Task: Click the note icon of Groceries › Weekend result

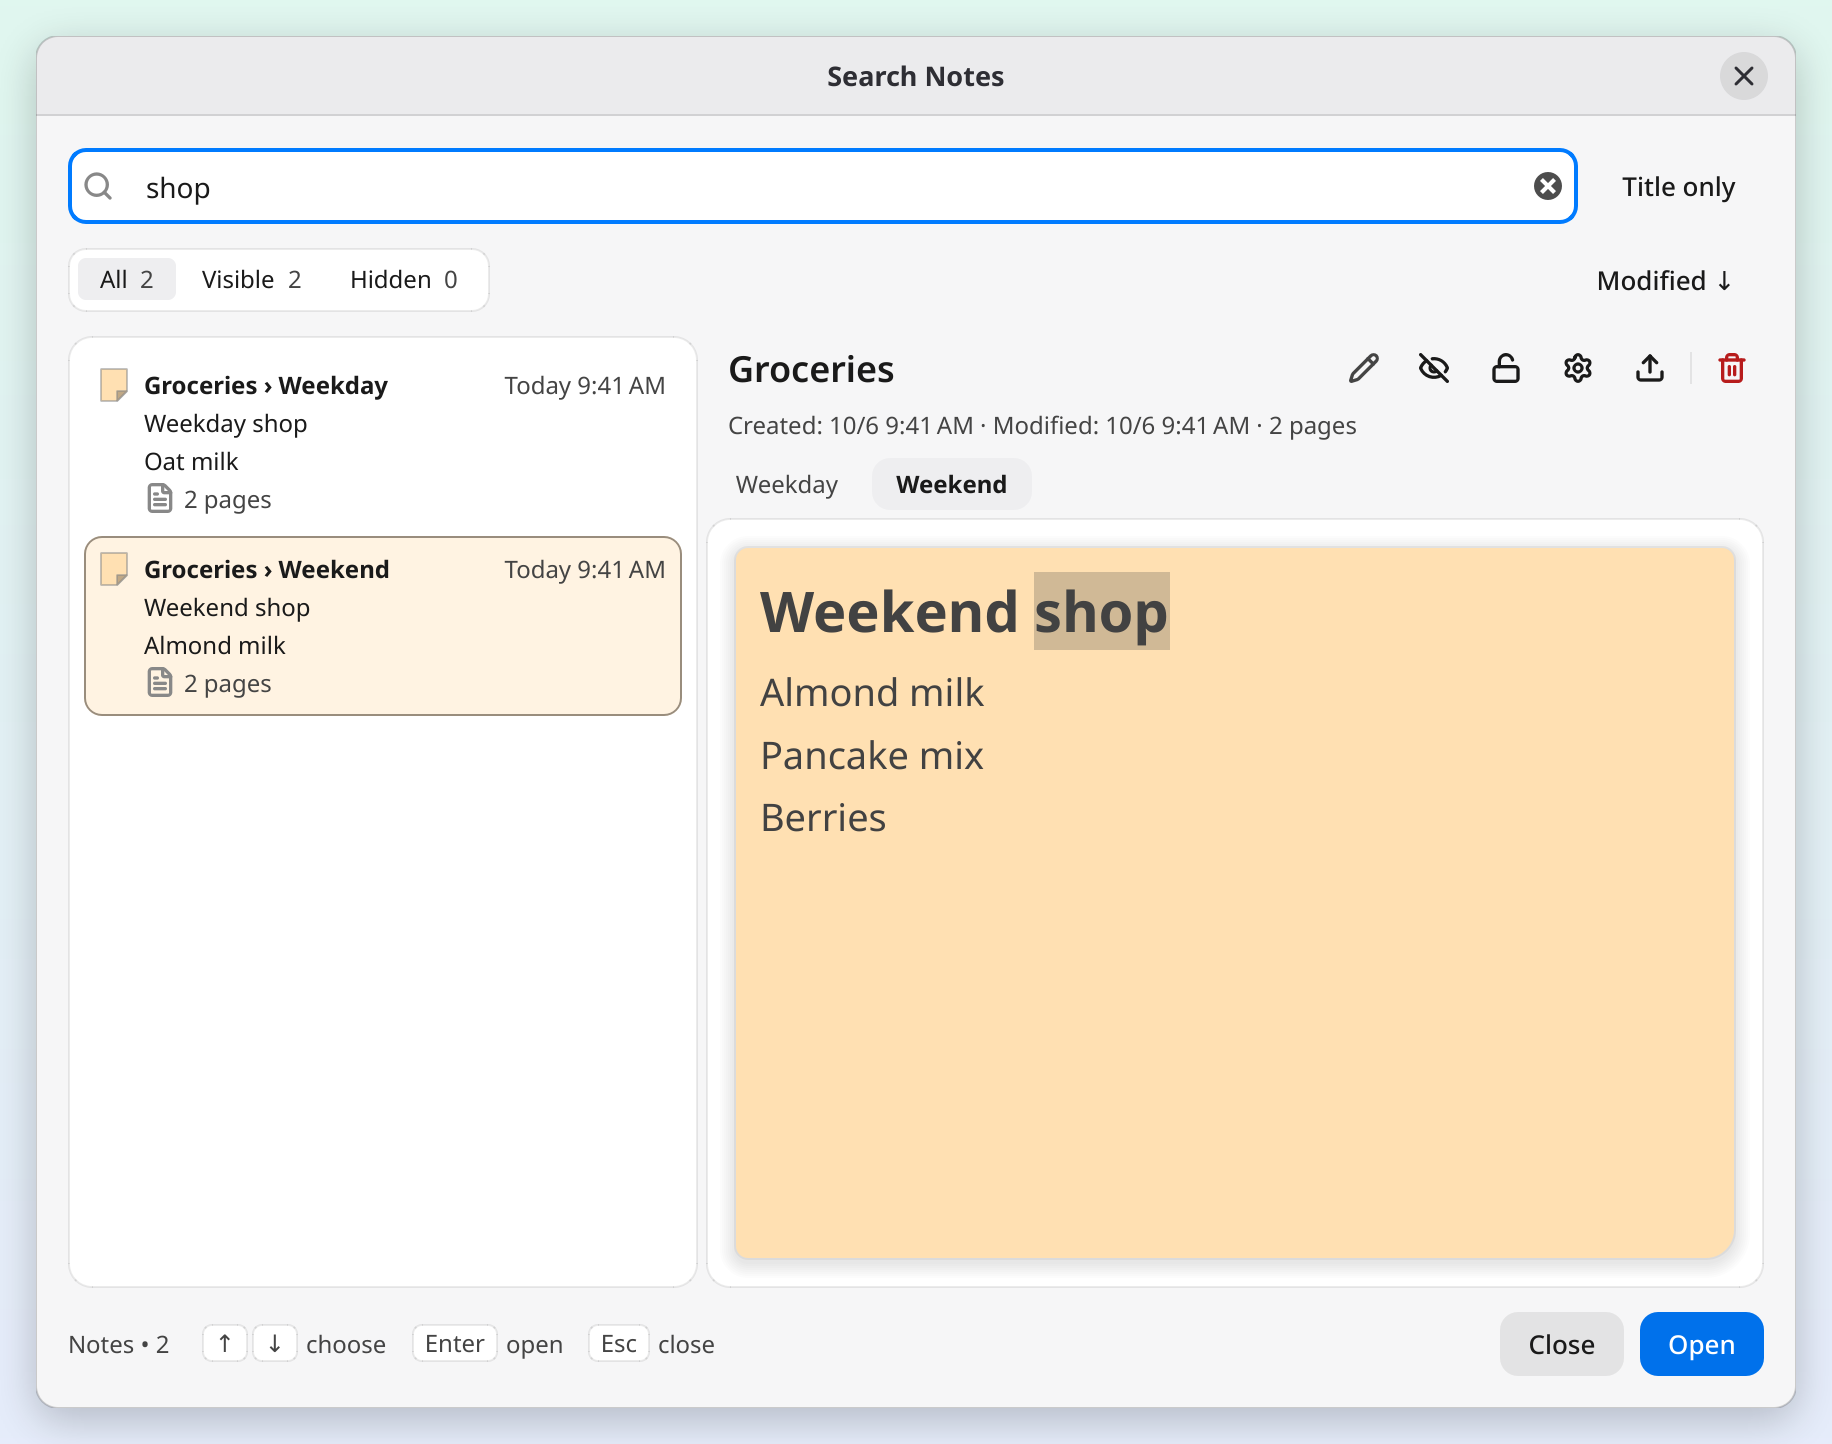Action: coord(114,569)
